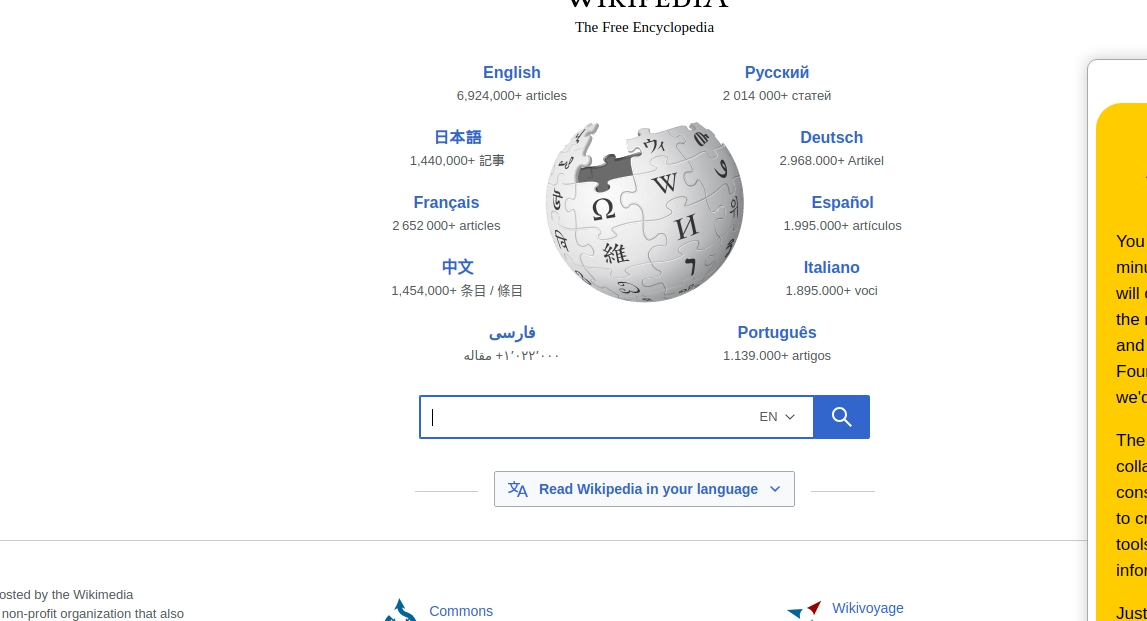Click the Wikipedia puzzle globe logo

click(x=644, y=212)
